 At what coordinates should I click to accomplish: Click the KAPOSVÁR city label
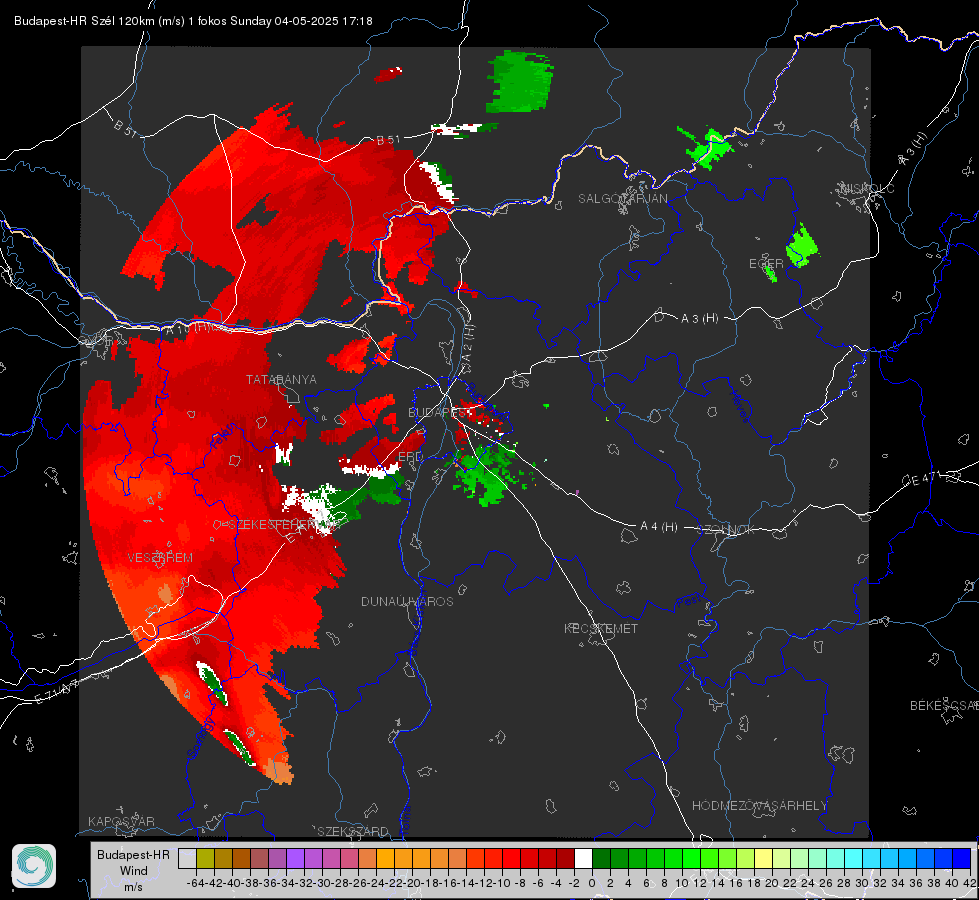point(121,821)
